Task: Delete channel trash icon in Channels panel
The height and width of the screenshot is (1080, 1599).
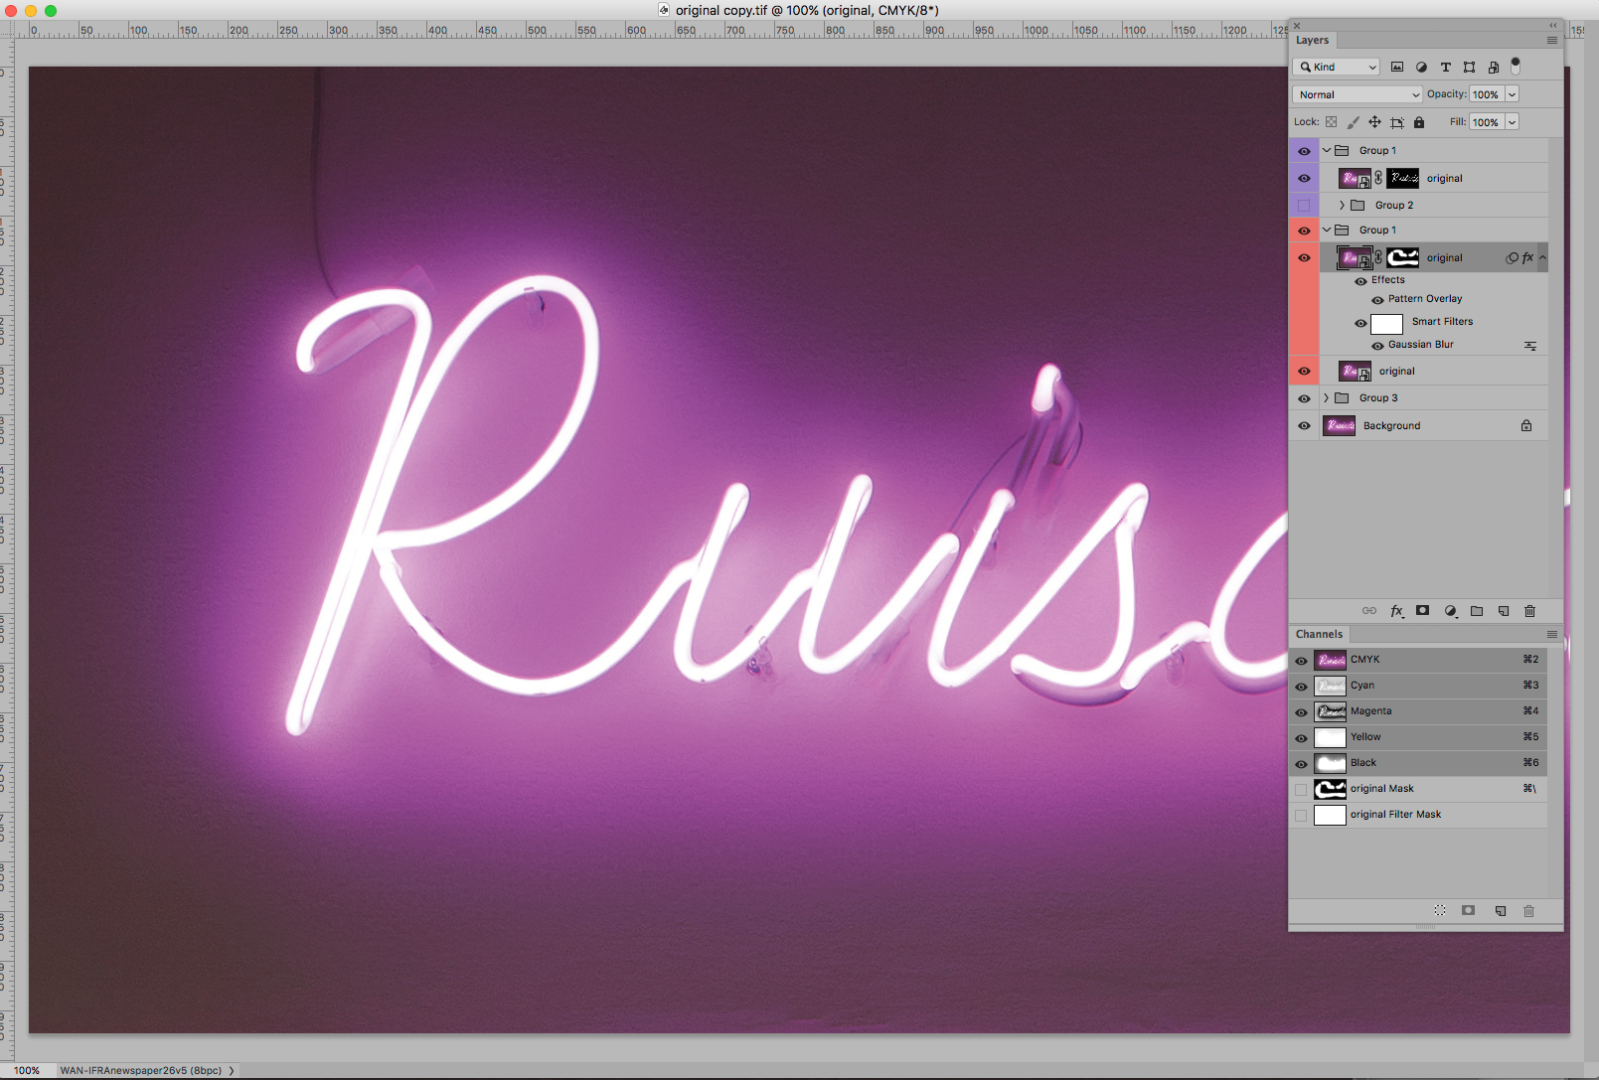Action: coord(1528,910)
